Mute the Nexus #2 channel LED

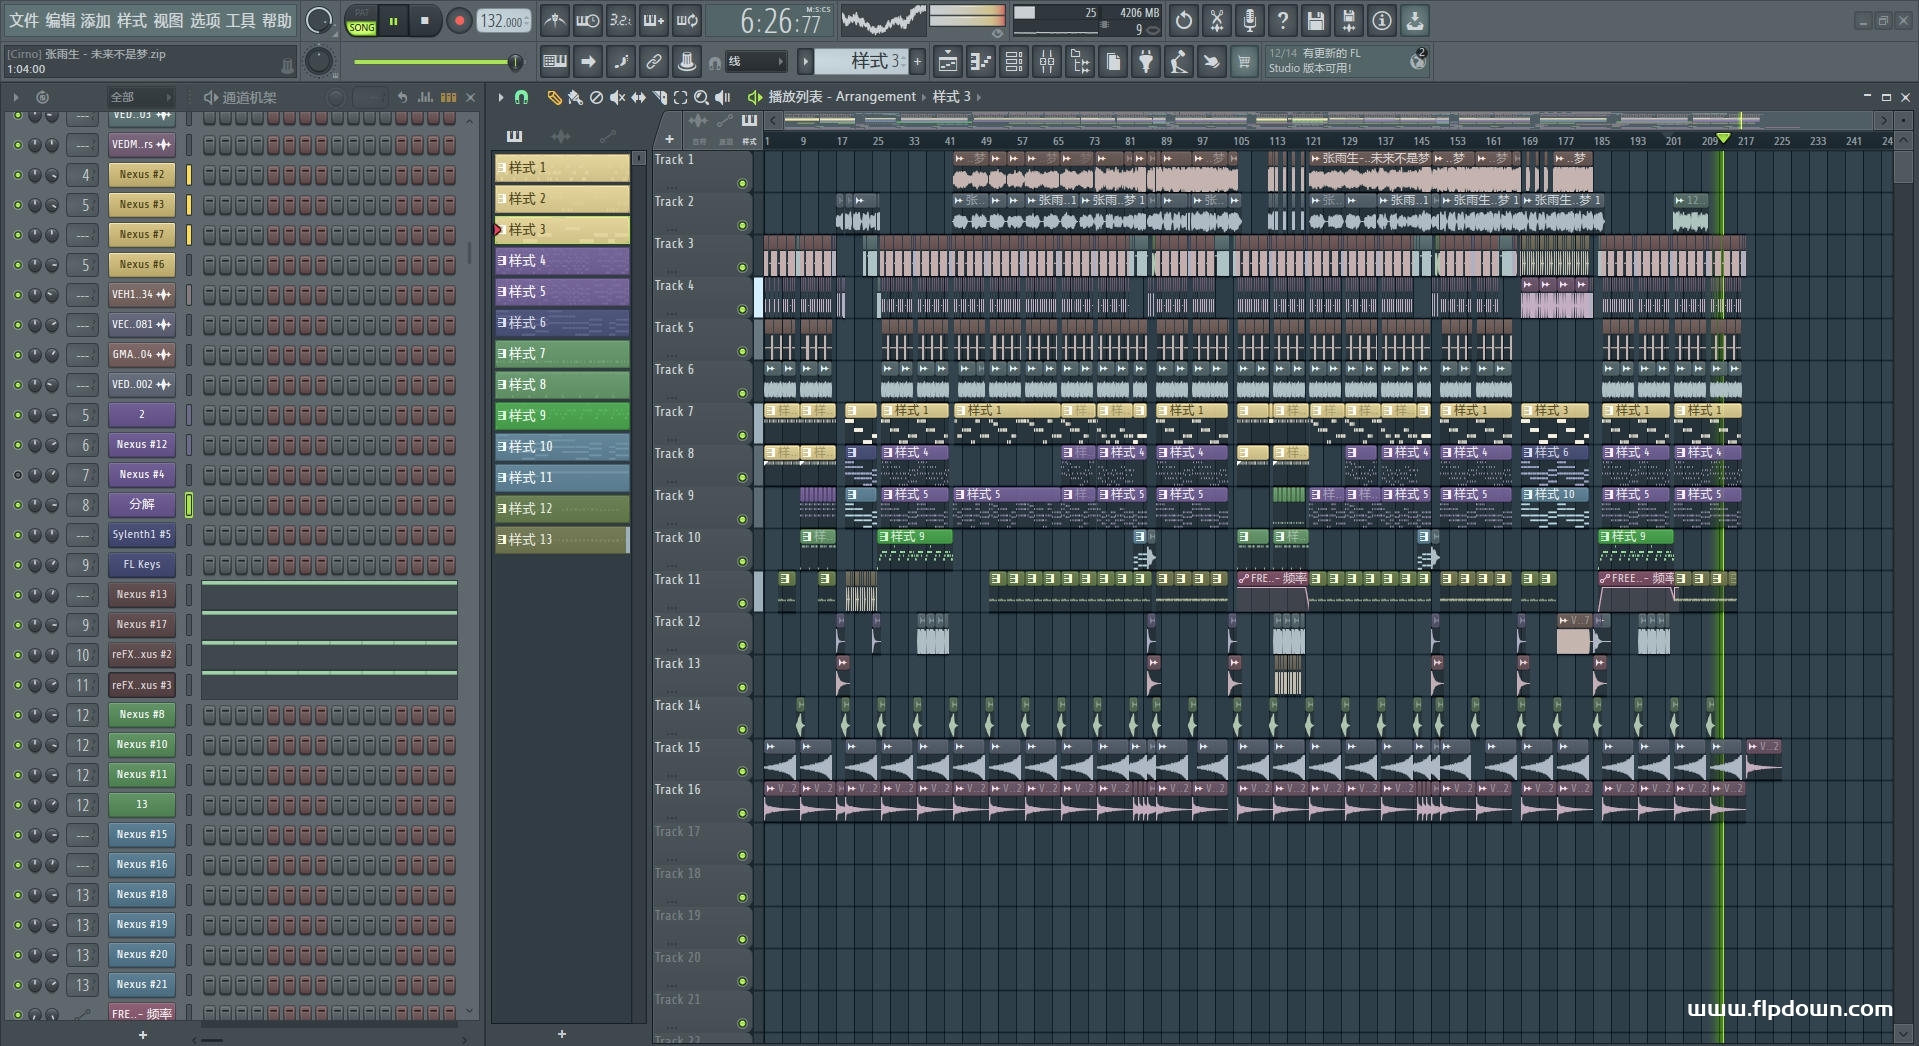pyautogui.click(x=17, y=175)
